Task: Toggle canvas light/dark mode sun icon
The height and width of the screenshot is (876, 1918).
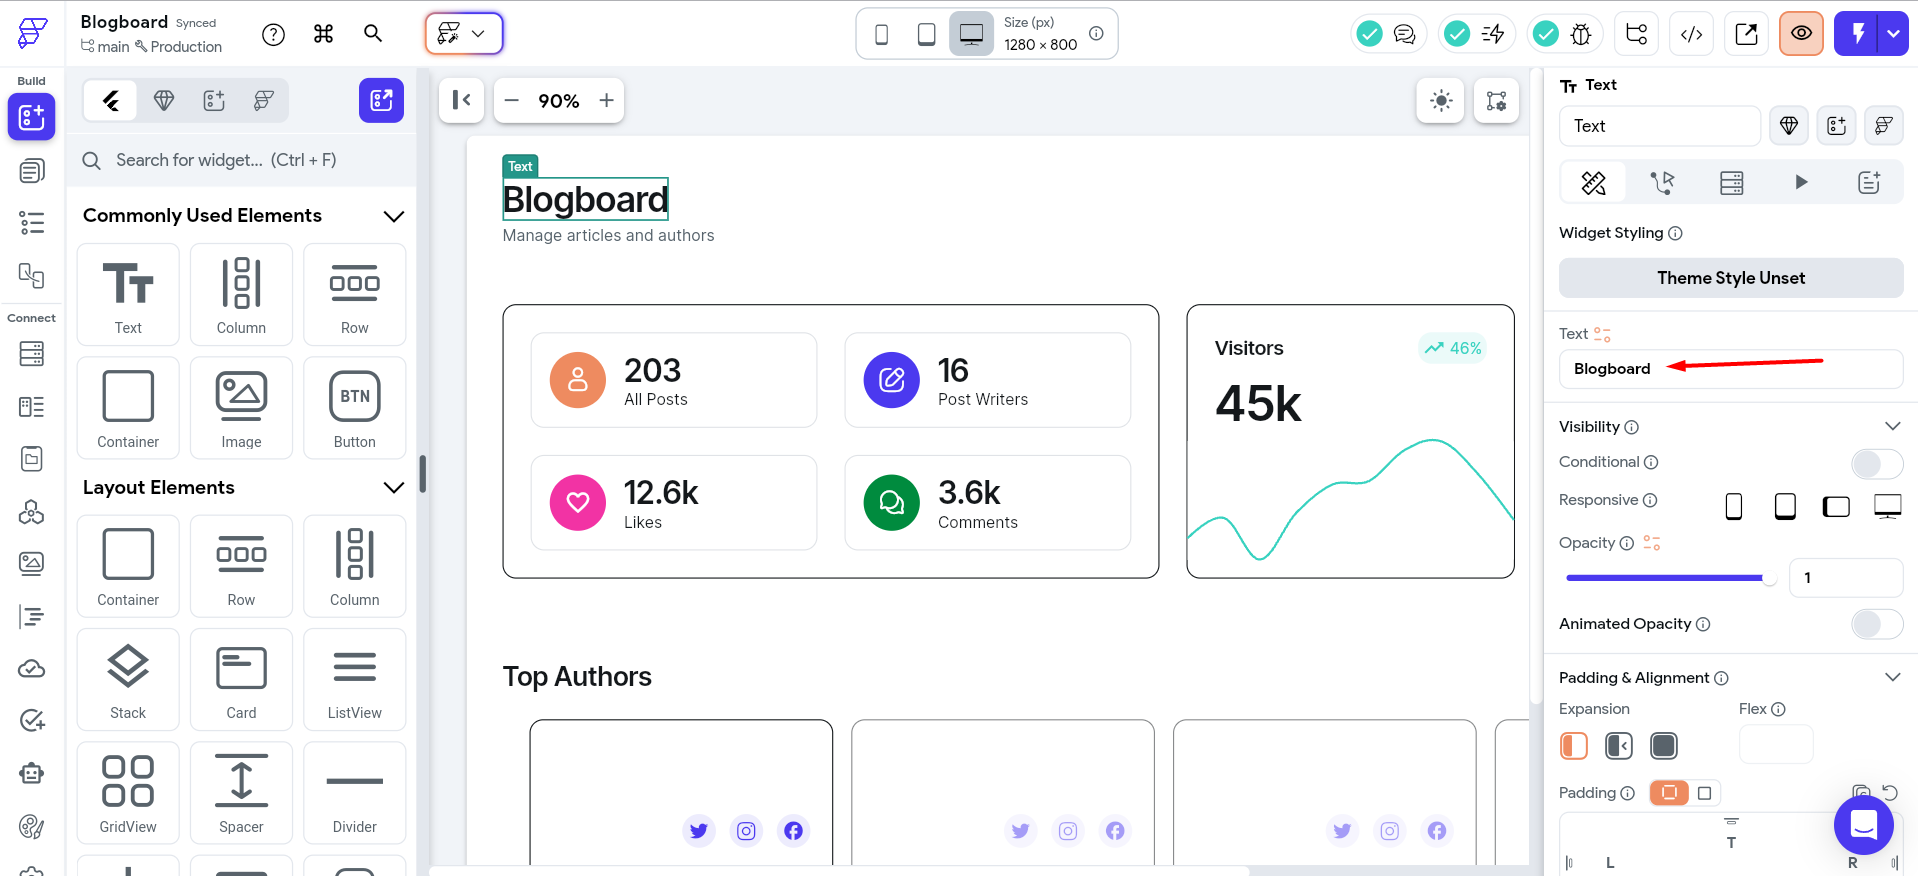Action: [1440, 101]
